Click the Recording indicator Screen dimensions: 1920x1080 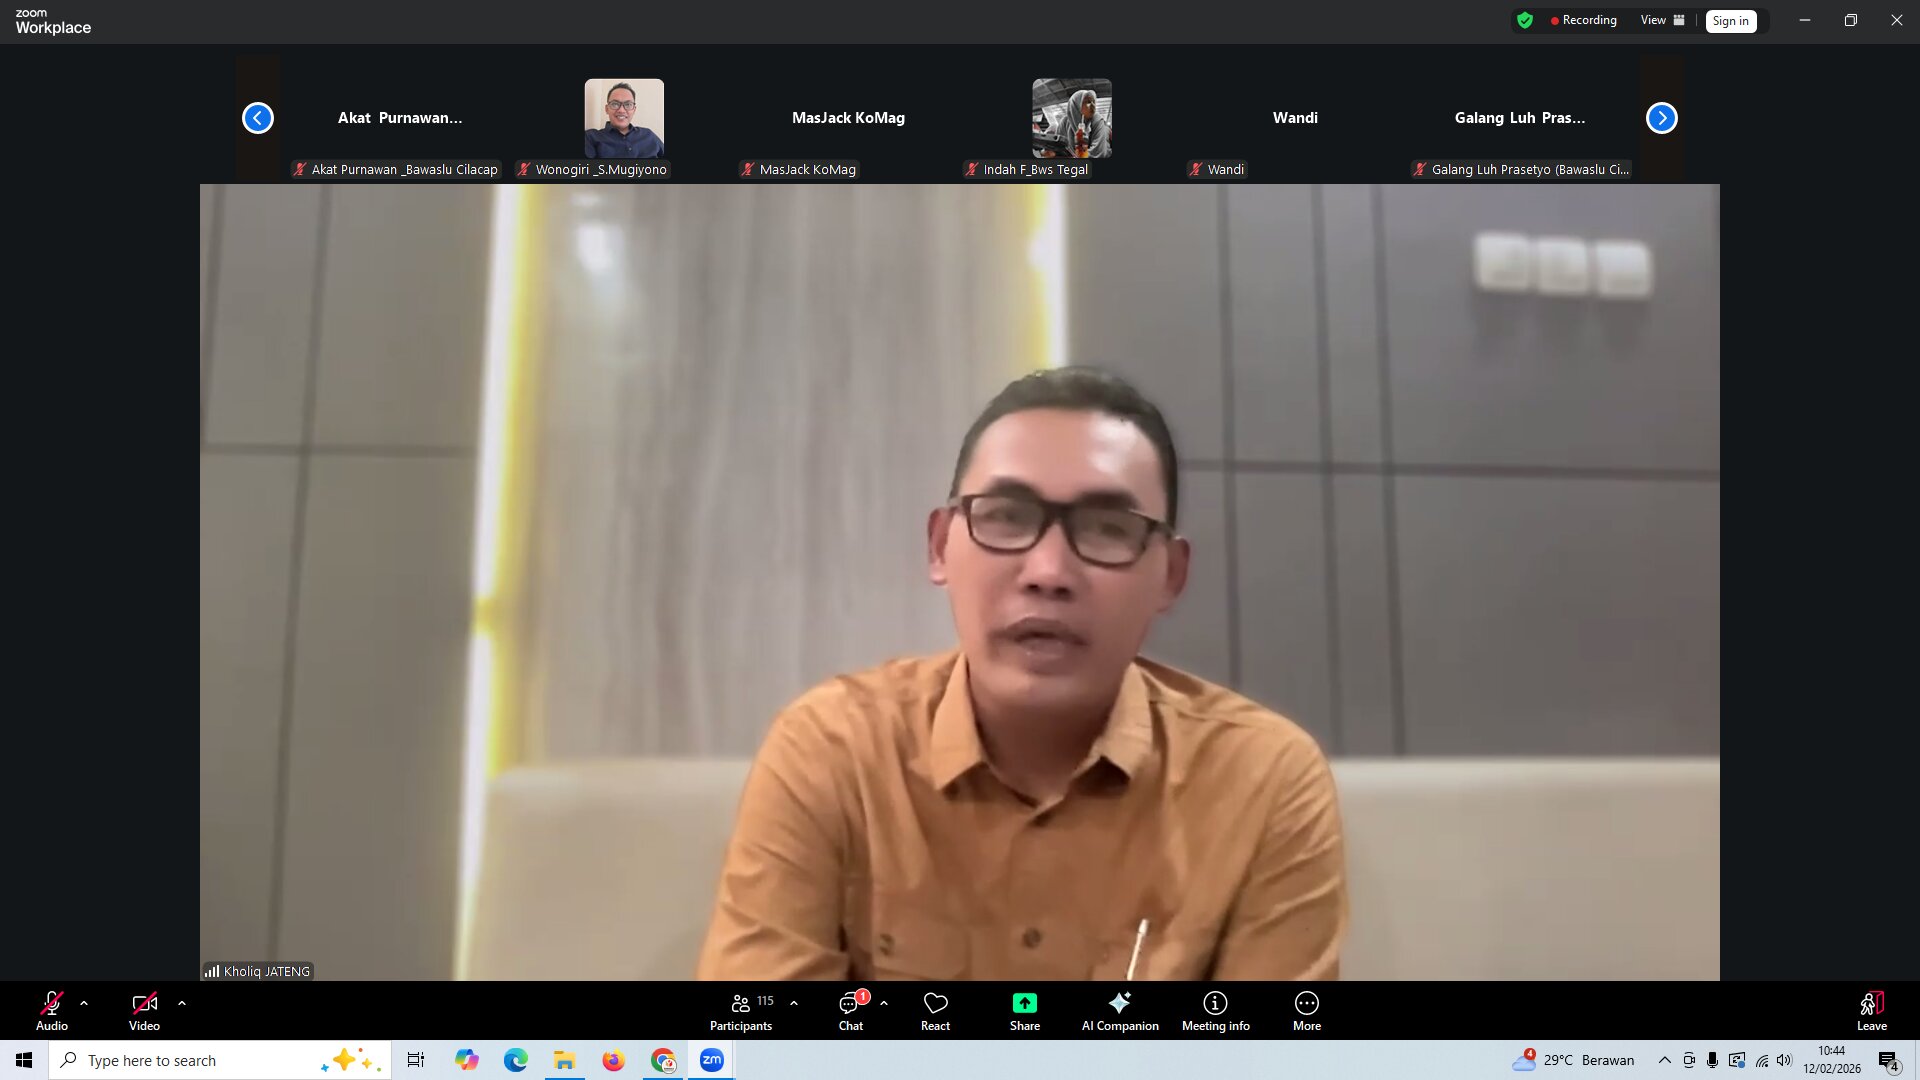[1583, 20]
